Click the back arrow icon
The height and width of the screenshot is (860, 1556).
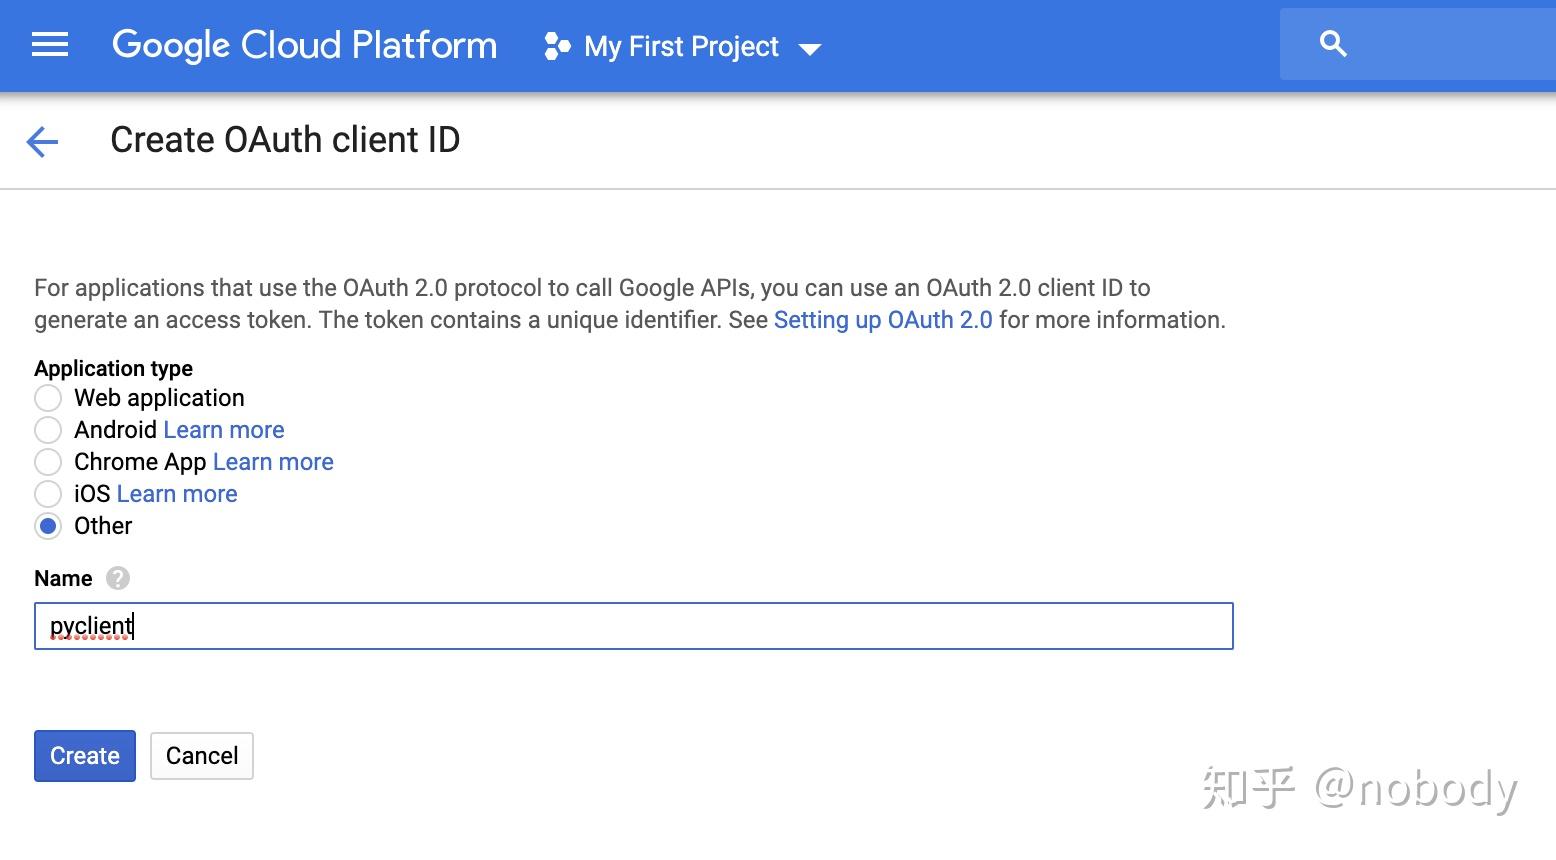42,142
